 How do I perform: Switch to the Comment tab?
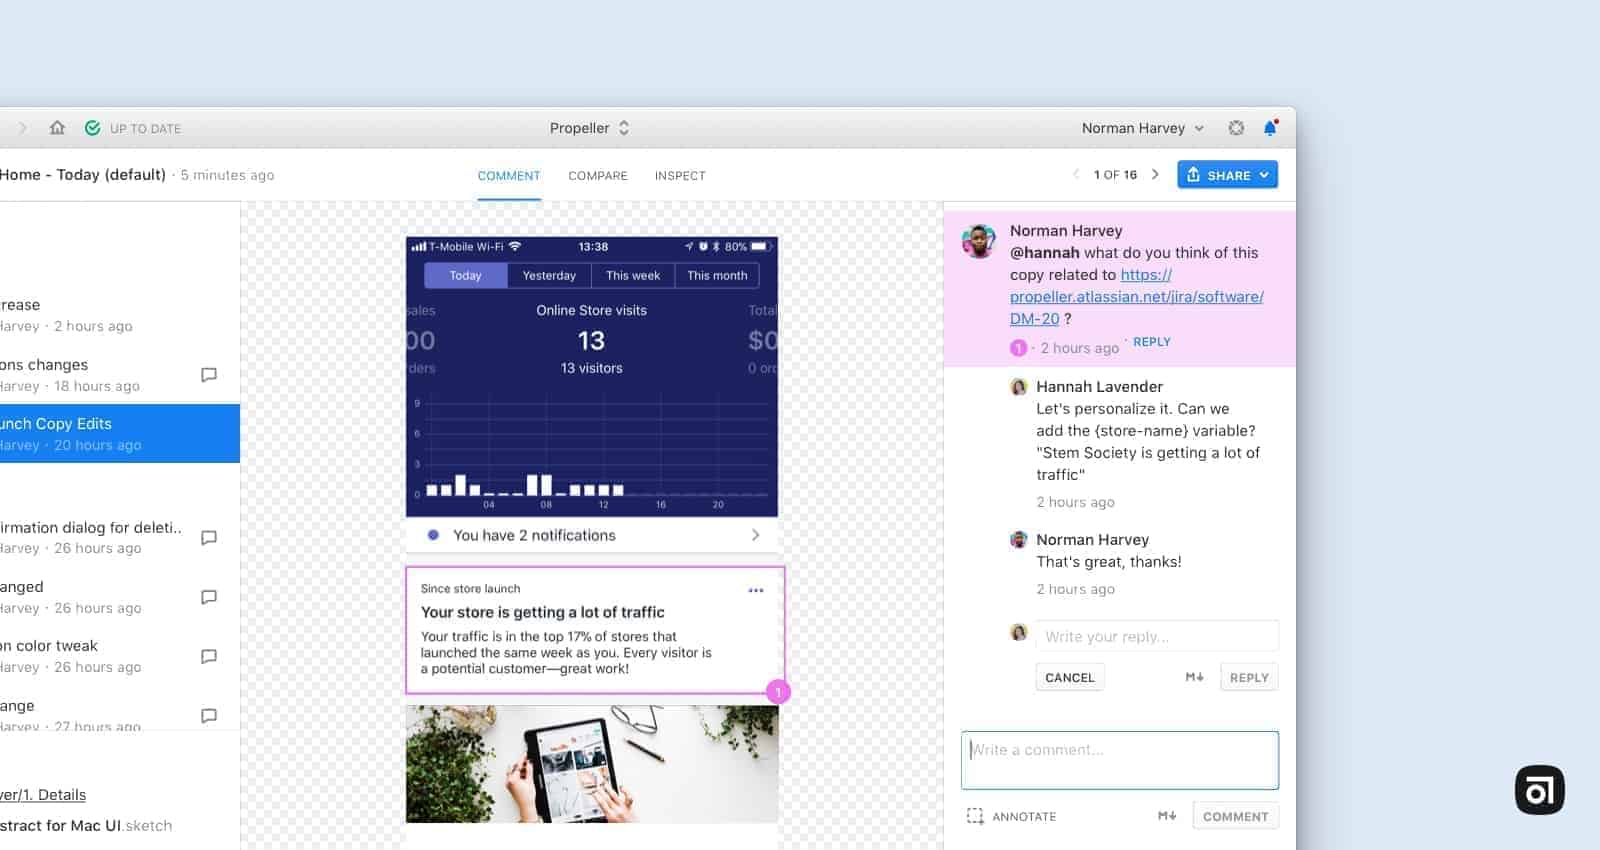(x=509, y=176)
